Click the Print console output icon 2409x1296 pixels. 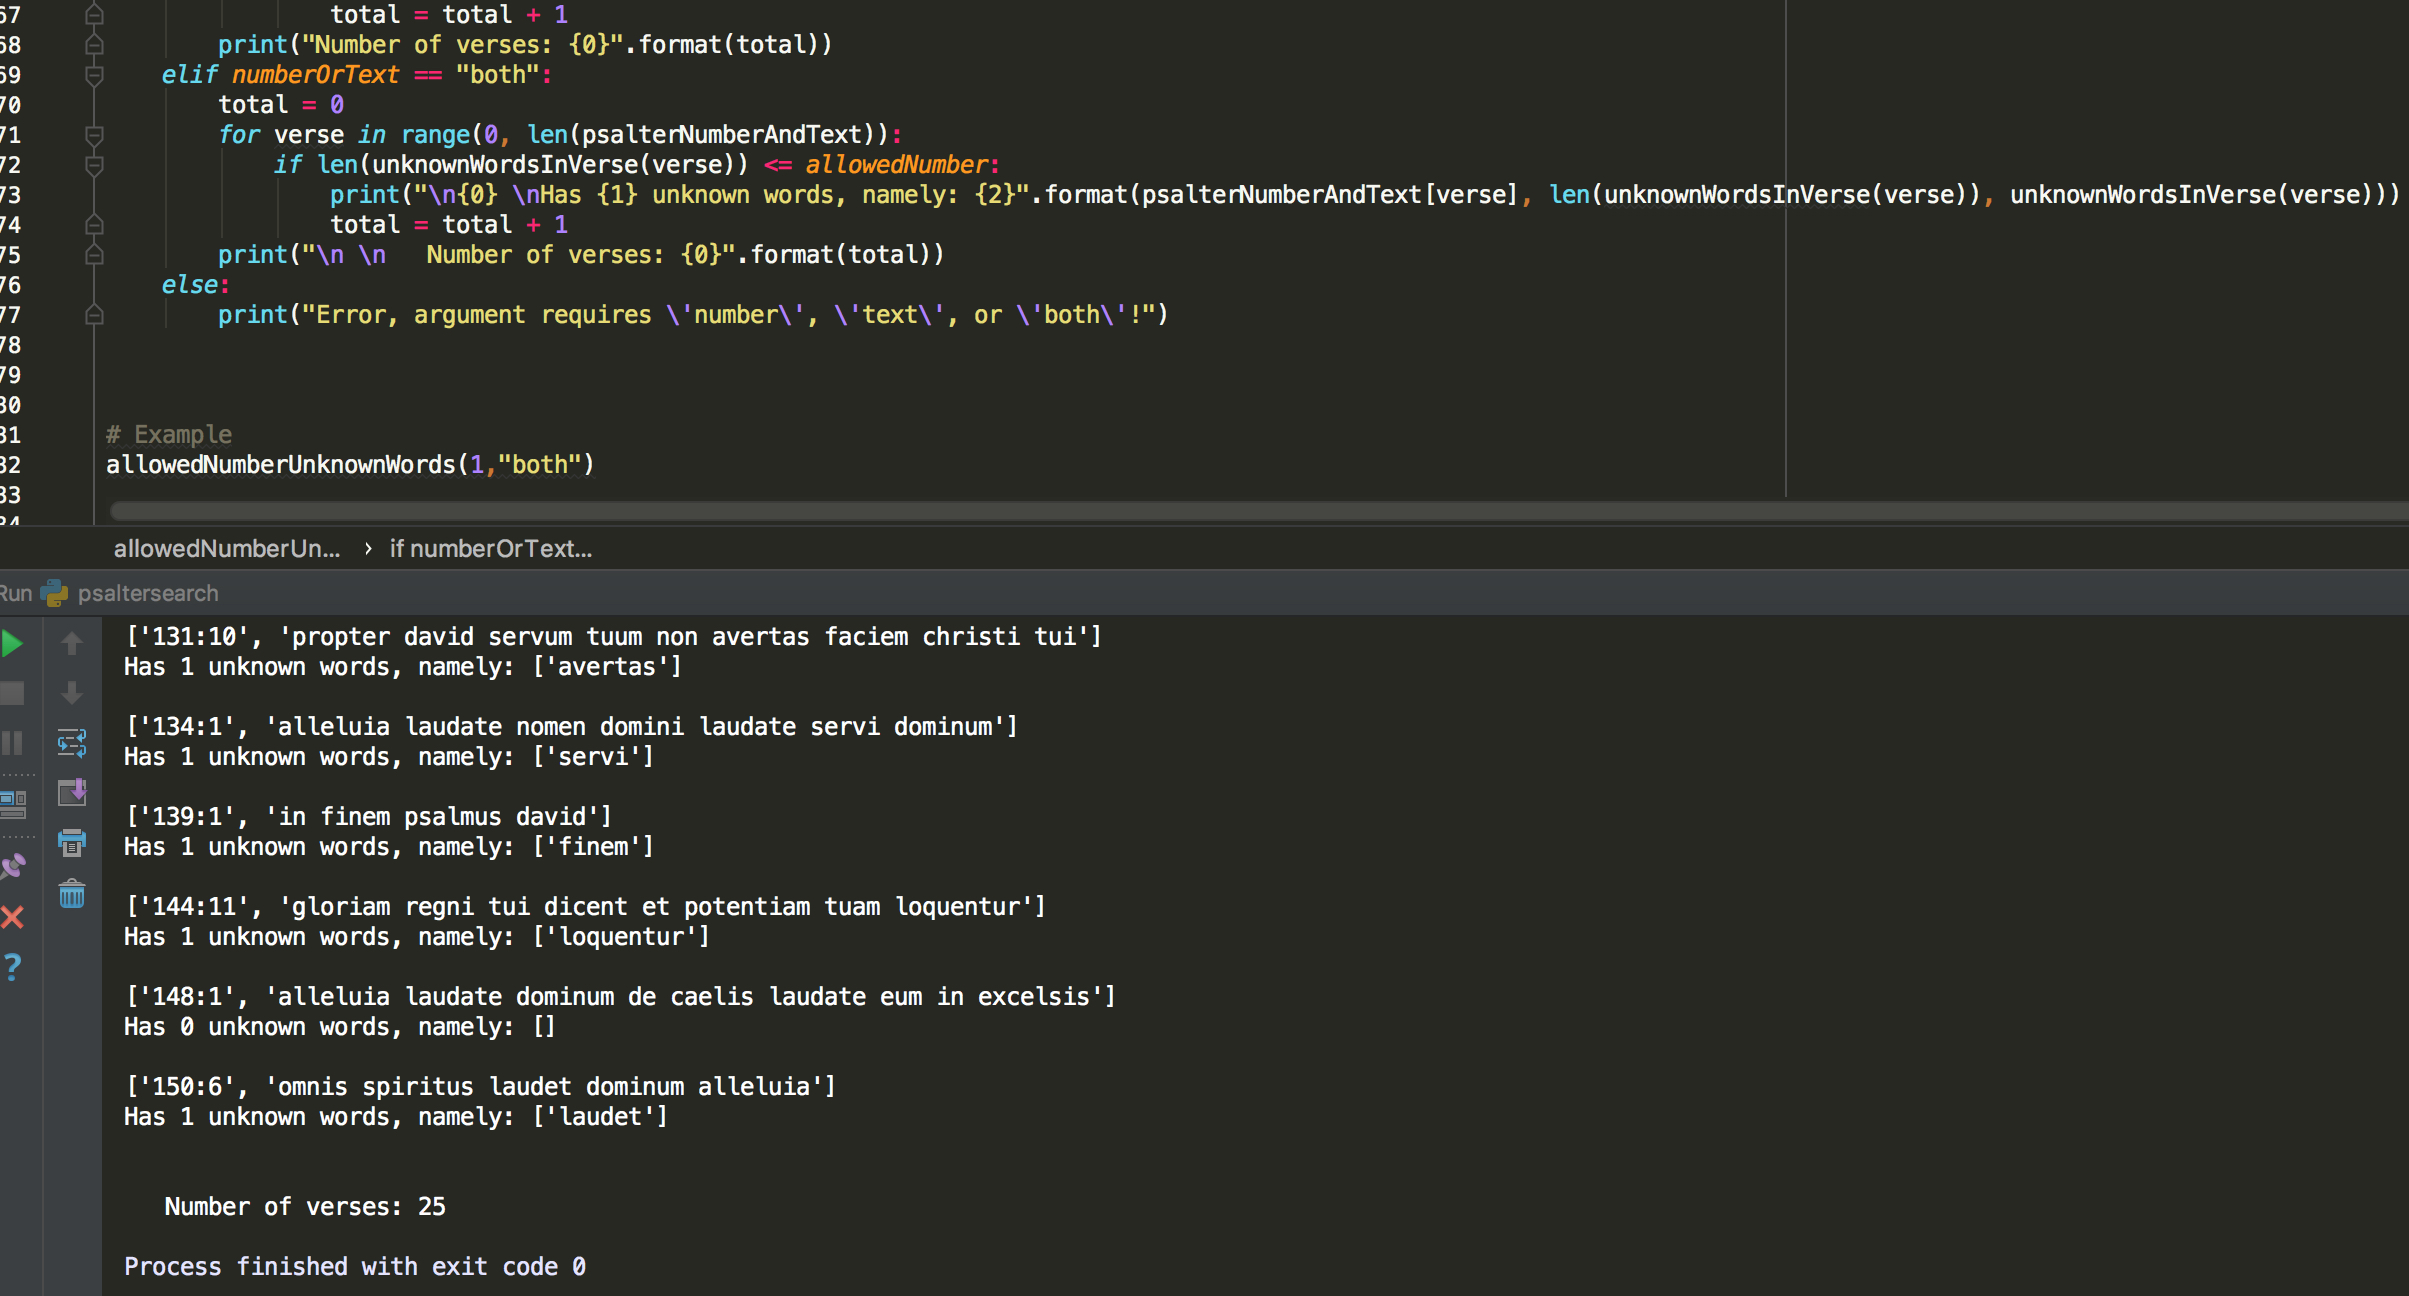(72, 843)
